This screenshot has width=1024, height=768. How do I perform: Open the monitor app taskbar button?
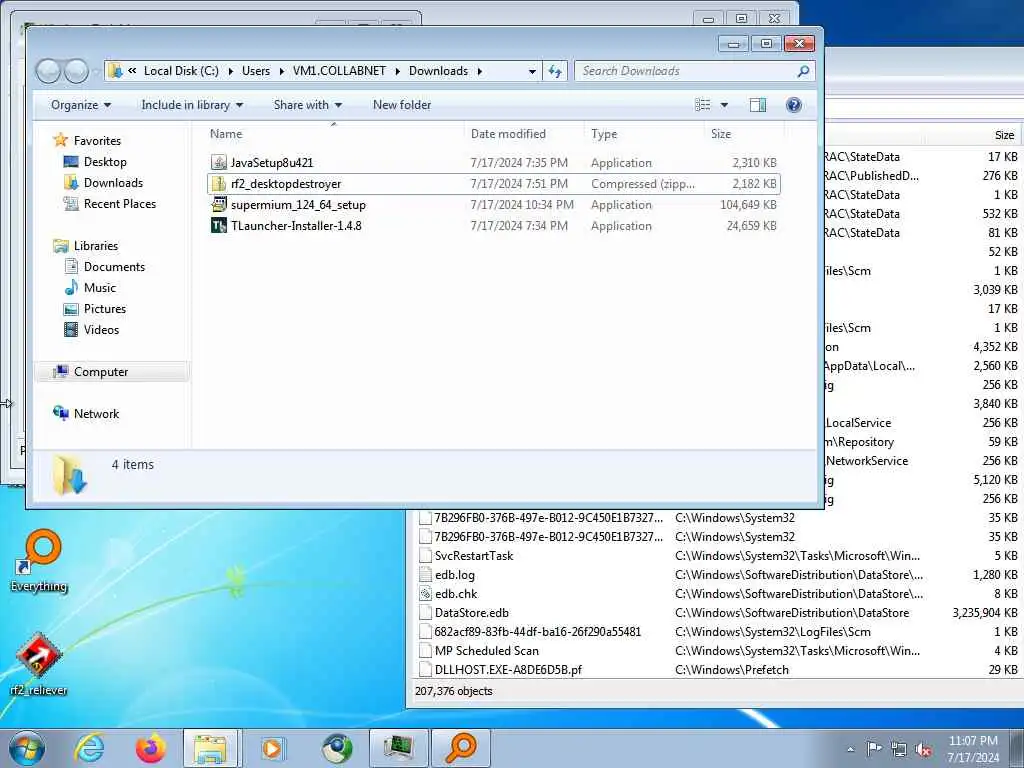coord(398,748)
